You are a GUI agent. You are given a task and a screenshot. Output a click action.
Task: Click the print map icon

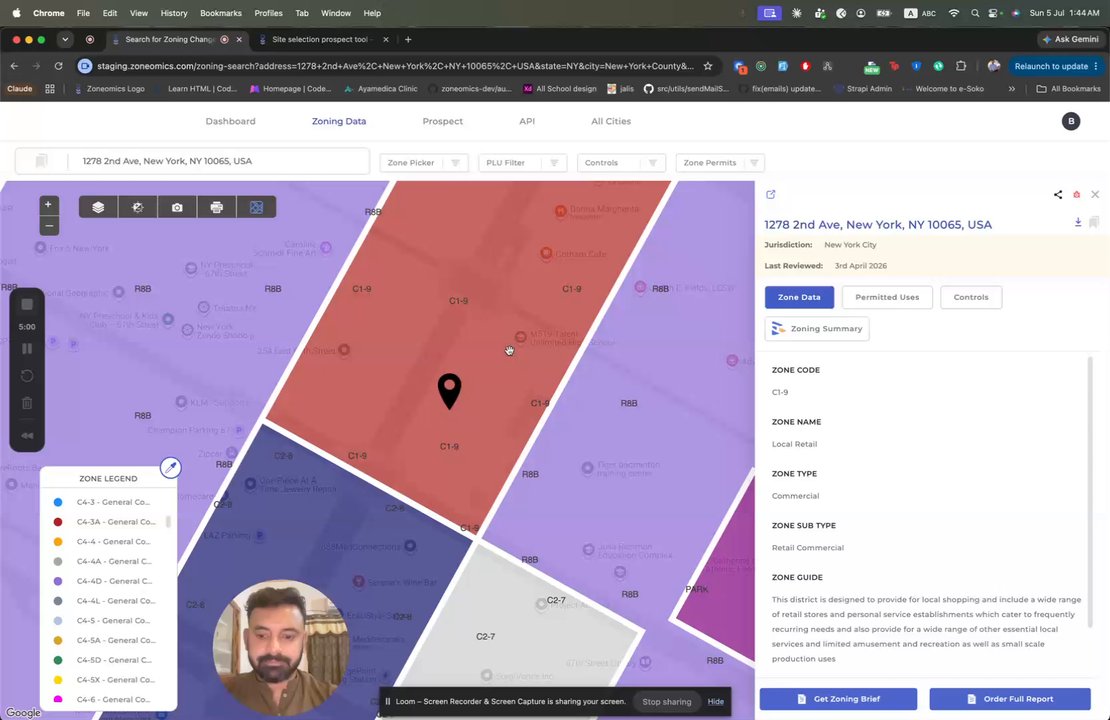point(217,207)
